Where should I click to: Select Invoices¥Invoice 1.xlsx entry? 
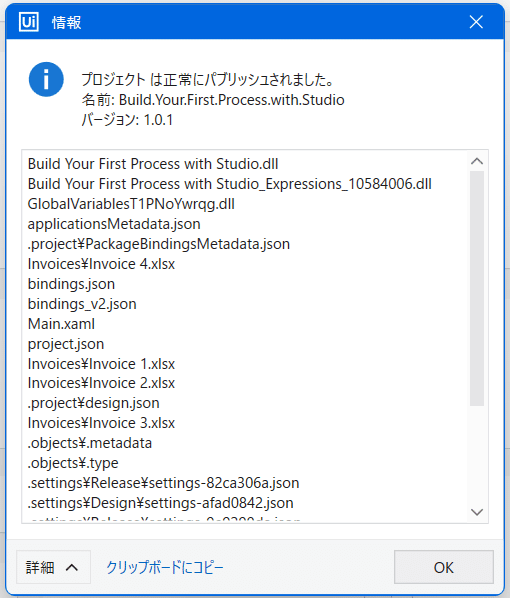pos(101,364)
